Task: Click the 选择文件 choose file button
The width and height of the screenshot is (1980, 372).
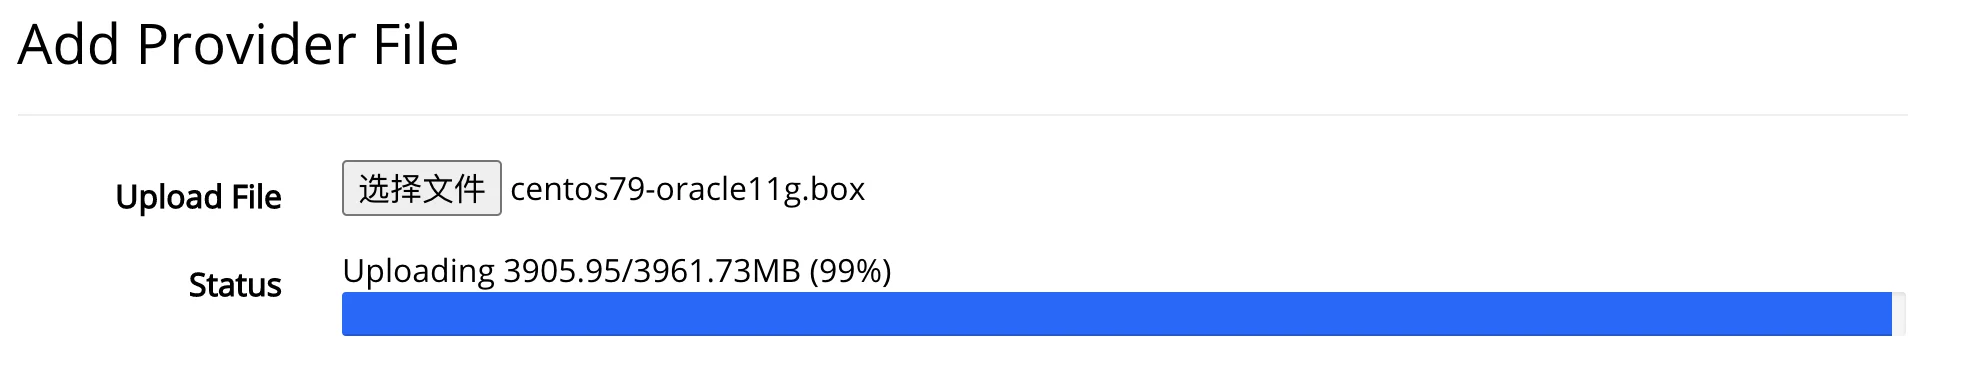Action: coord(421,188)
